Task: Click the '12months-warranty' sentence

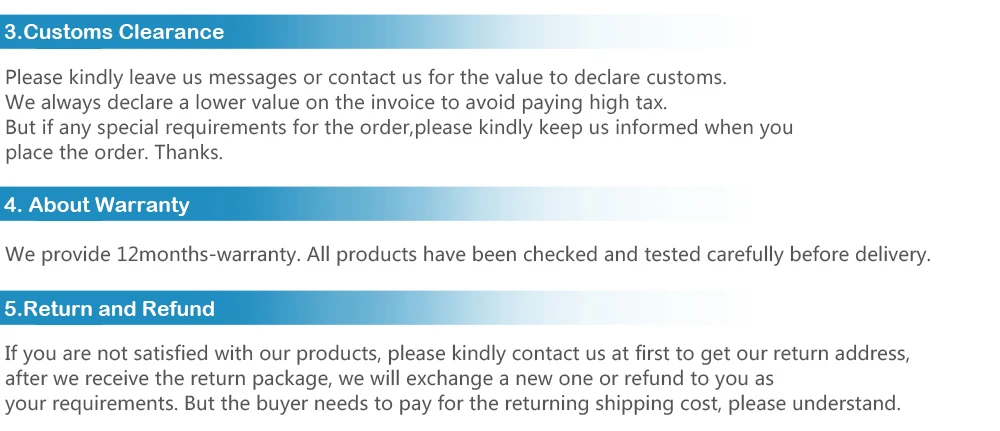Action: pyautogui.click(x=468, y=254)
